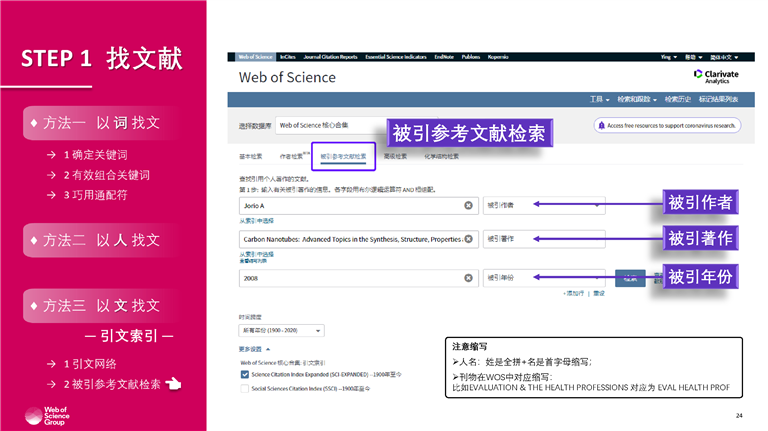Click the 2 被引参考文献检索 sidebar item
Viewport: 768px width, 431px height.
[112, 384]
